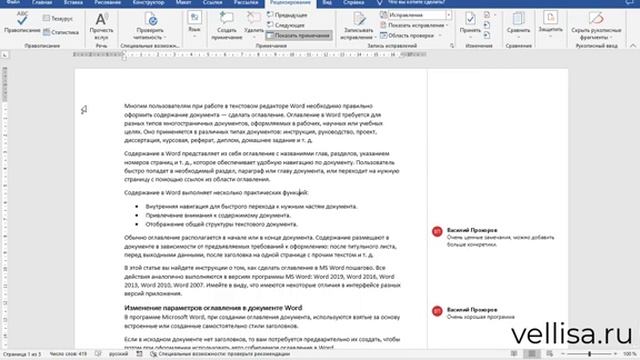Open Проверить читаемость accessibility checker
This screenshot has height=360, width=640.
(150, 26)
